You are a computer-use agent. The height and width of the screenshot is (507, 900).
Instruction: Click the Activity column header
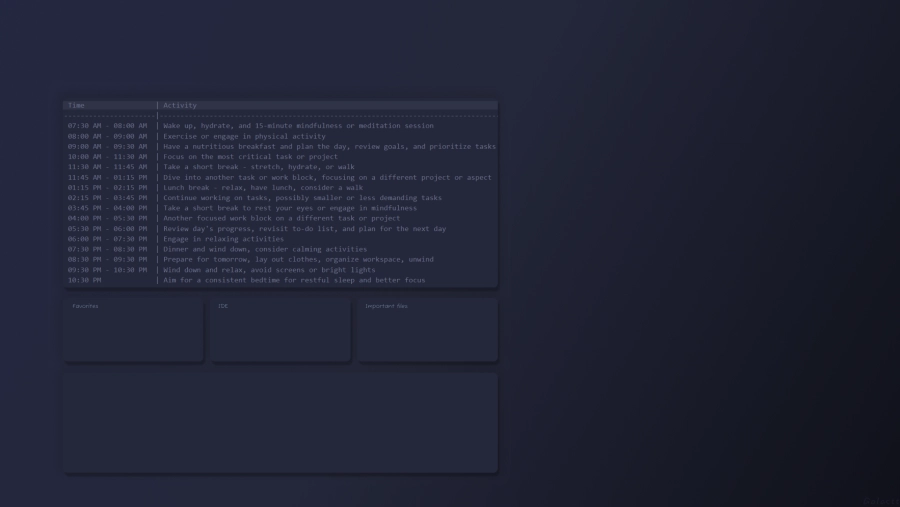[180, 105]
